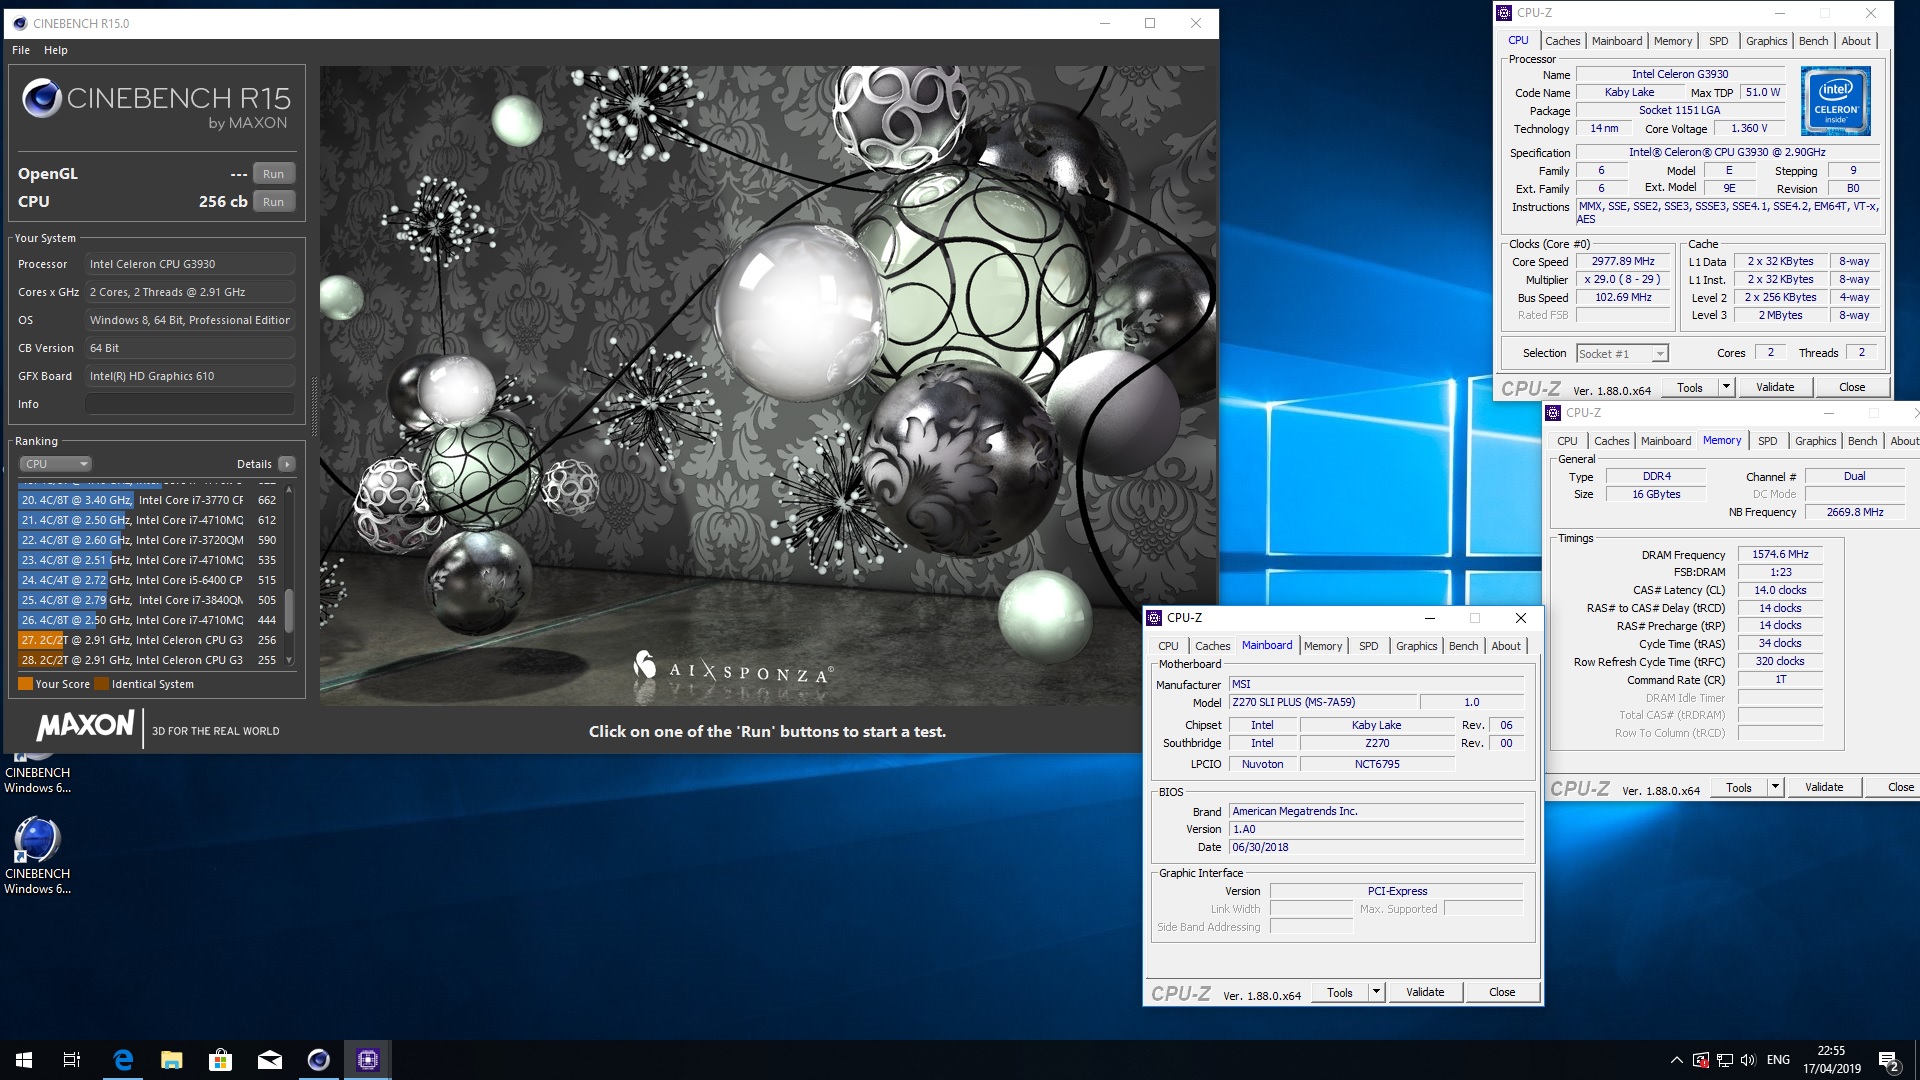Click Tools in the top CPU-Z window

click(1690, 388)
